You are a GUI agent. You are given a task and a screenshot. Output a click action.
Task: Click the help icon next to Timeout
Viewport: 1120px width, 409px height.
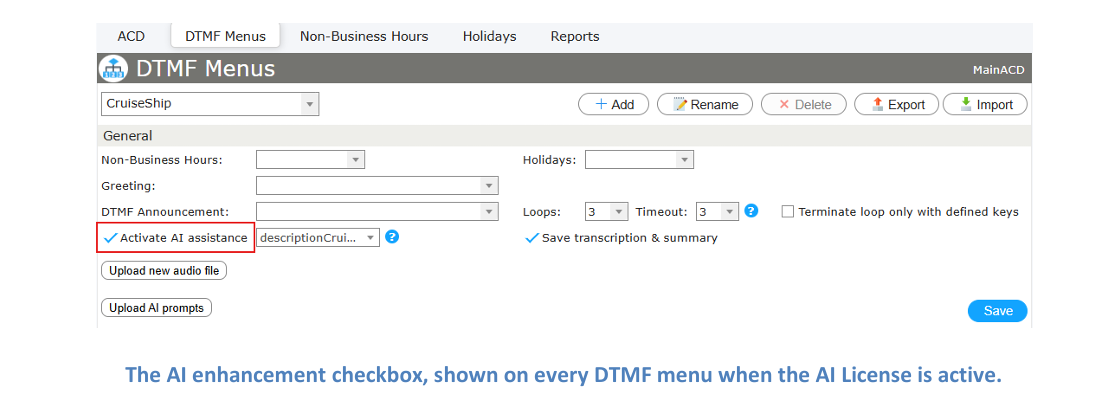[x=751, y=211]
